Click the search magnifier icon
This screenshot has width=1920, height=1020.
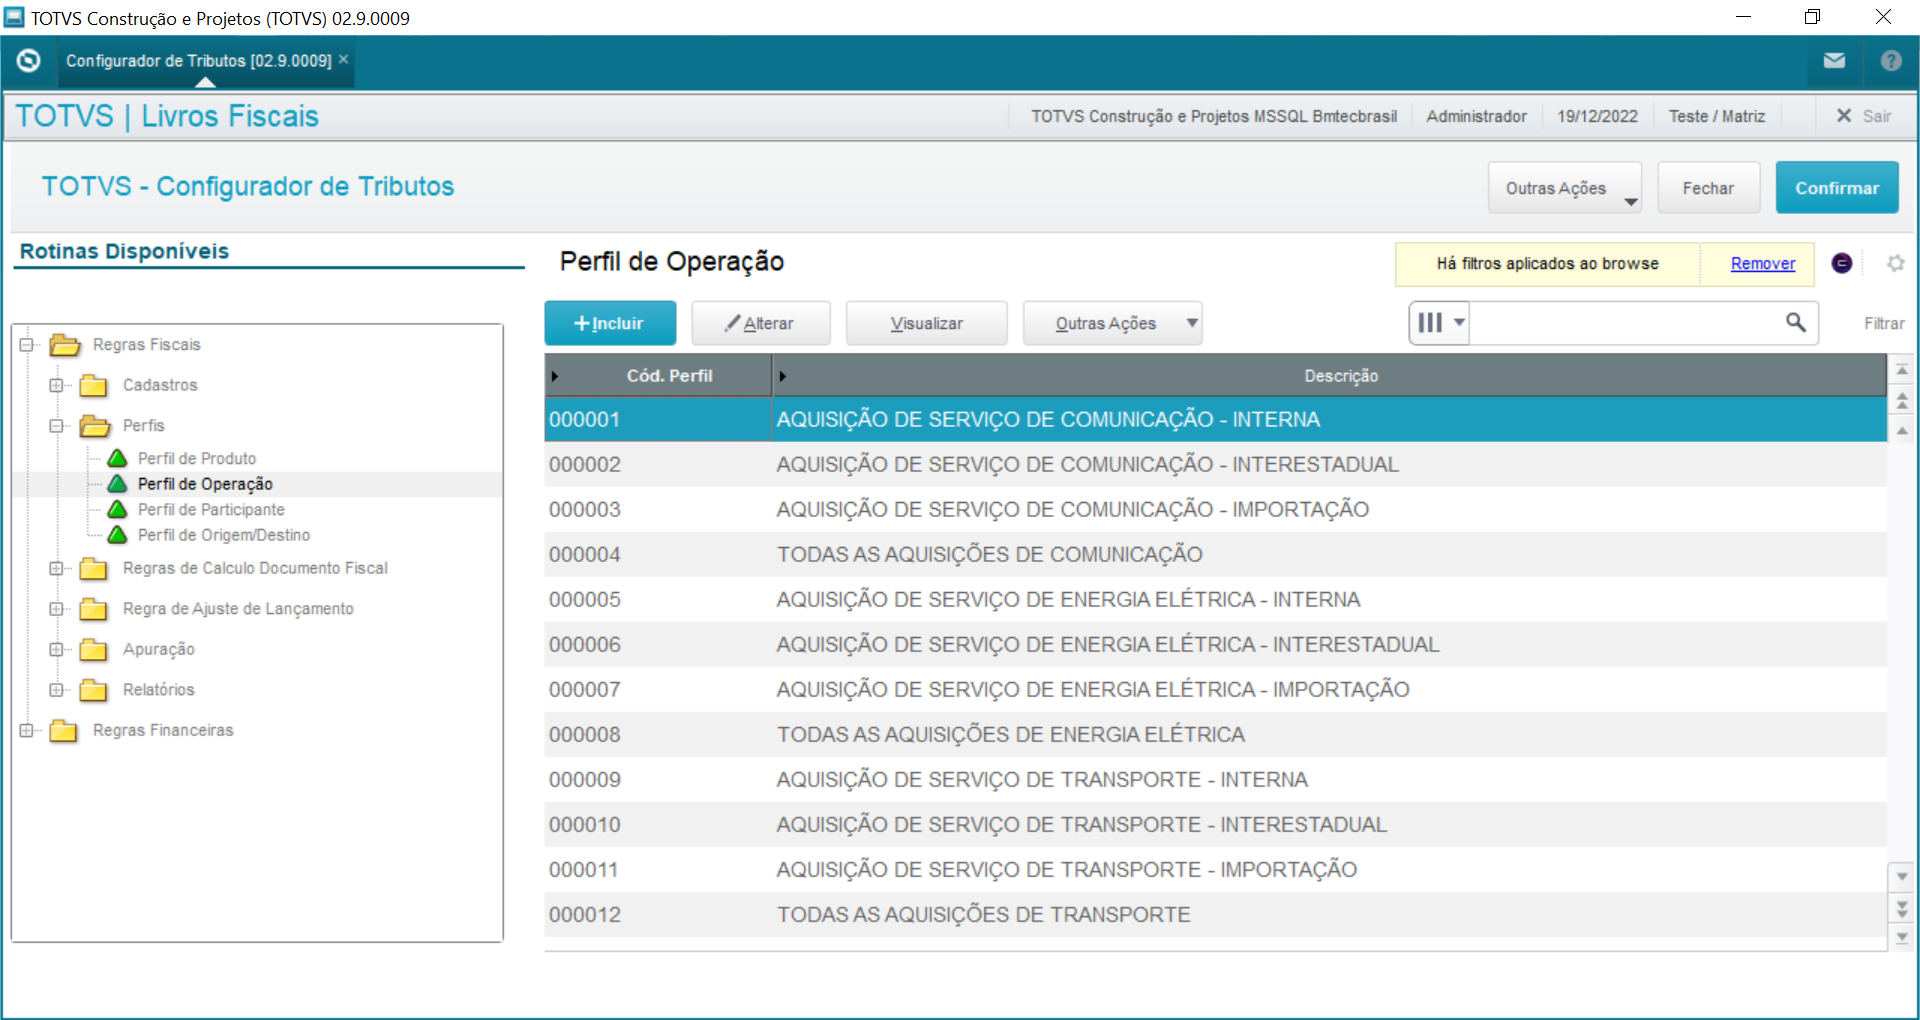click(x=1796, y=322)
